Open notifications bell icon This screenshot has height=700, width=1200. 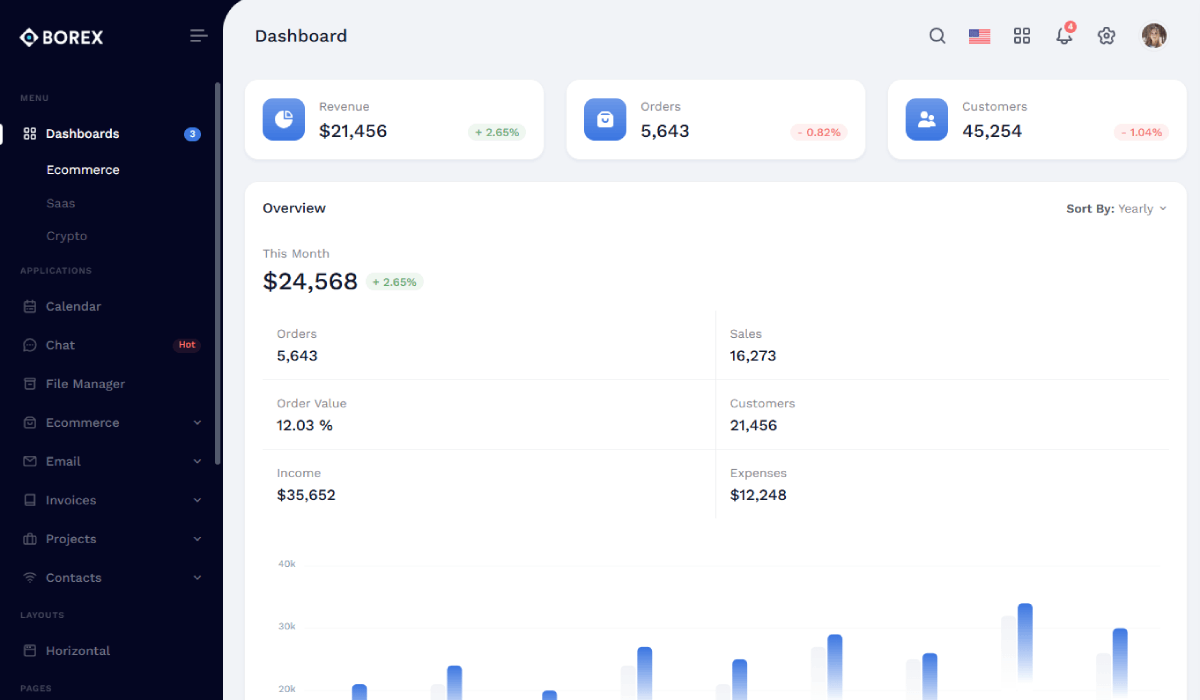click(x=1064, y=36)
